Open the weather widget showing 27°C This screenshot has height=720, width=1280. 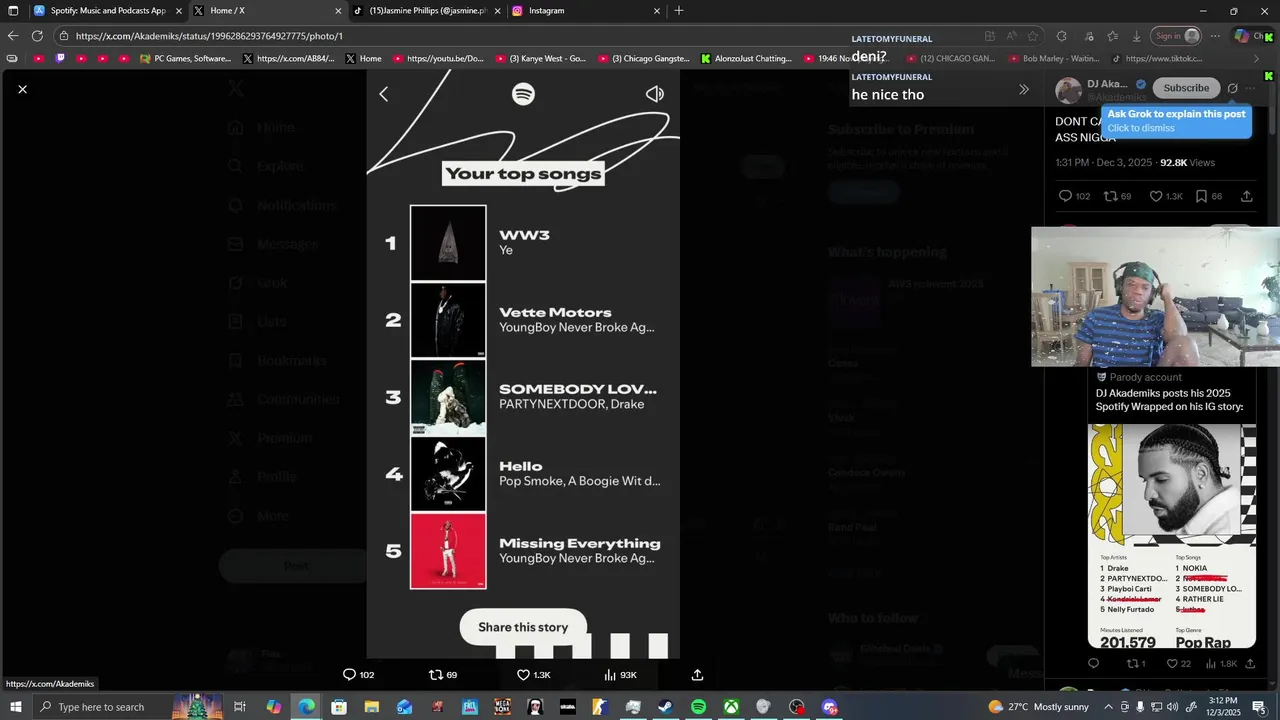pyautogui.click(x=1037, y=707)
